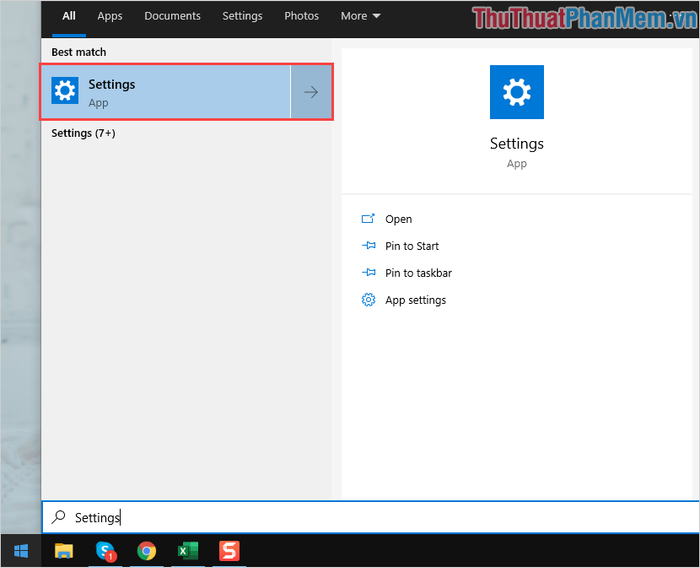Click the Best match heading
The image size is (700, 568).
(x=79, y=52)
